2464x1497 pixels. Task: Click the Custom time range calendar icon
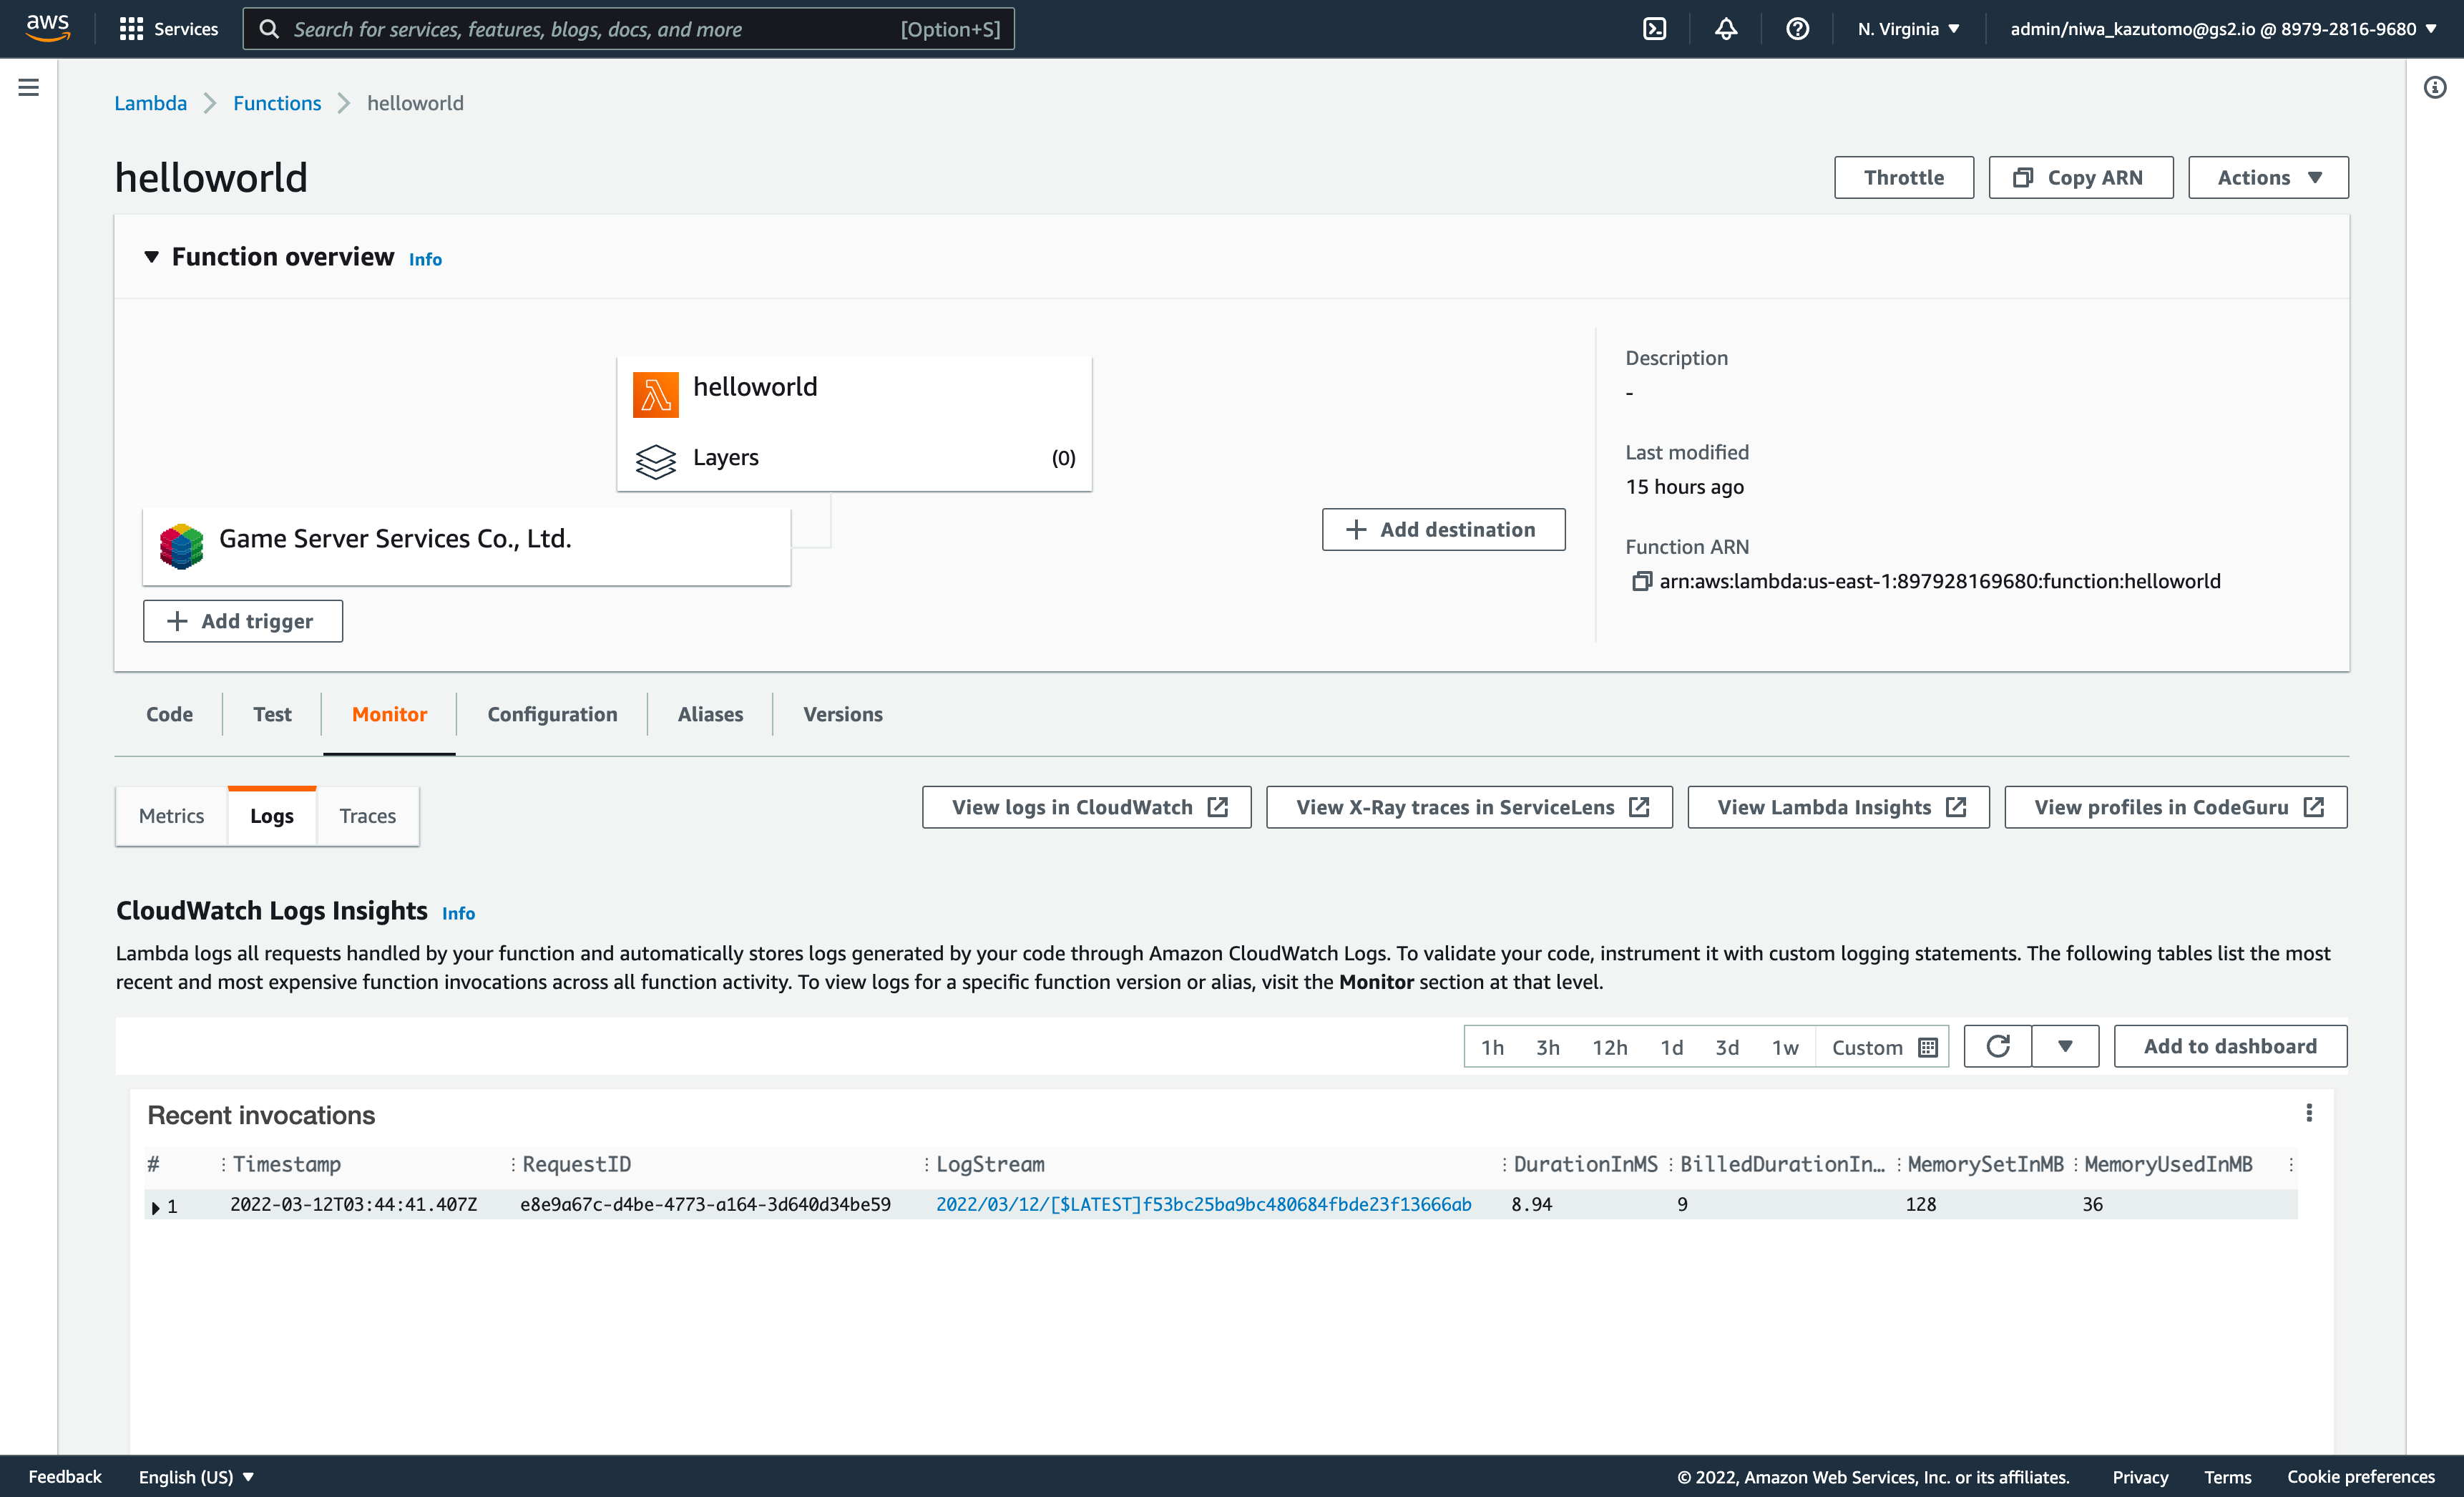tap(1928, 1047)
